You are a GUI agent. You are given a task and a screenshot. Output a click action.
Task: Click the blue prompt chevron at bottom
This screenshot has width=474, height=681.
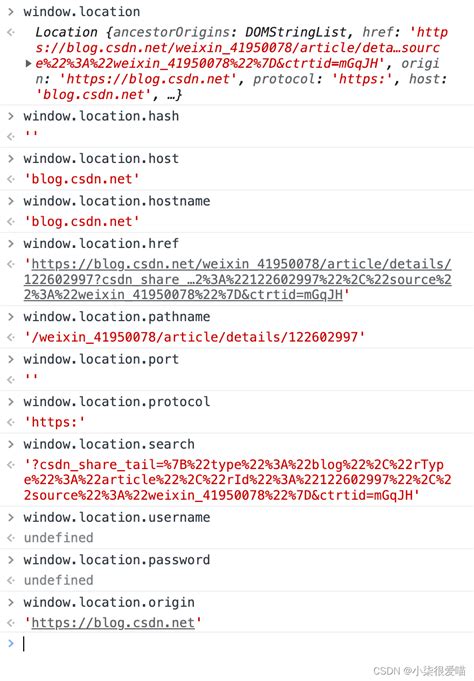click(11, 643)
